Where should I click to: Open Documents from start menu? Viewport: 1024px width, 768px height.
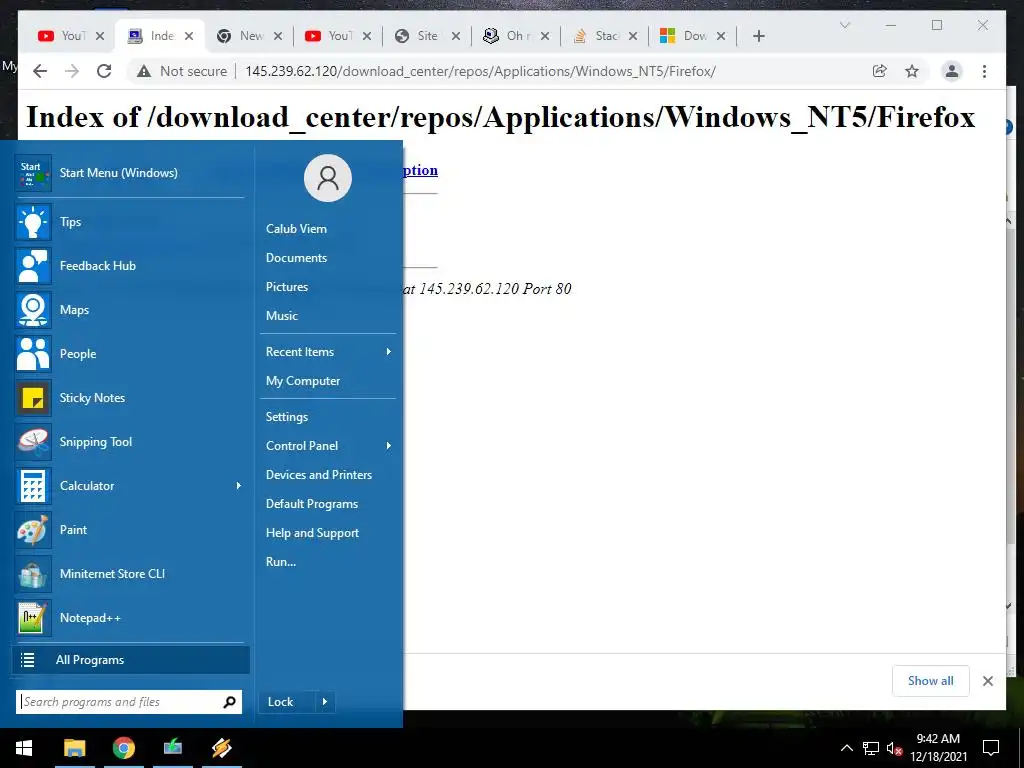296,258
